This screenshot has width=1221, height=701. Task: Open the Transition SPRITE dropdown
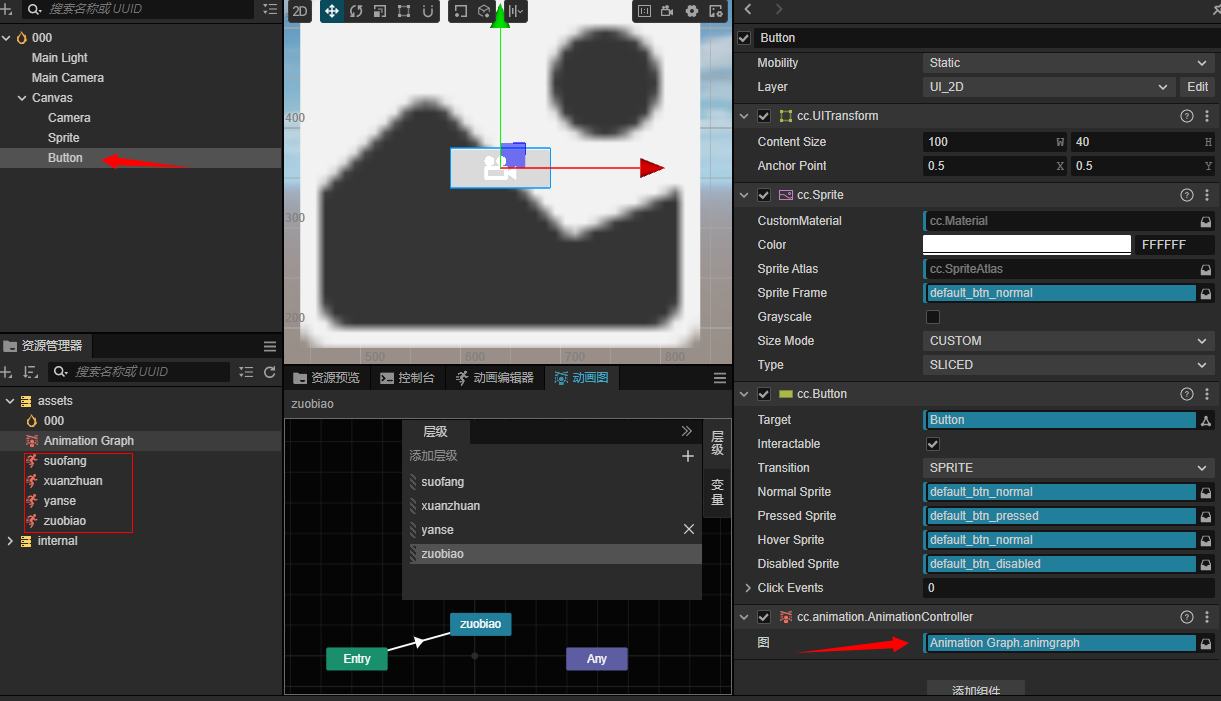click(x=1068, y=468)
